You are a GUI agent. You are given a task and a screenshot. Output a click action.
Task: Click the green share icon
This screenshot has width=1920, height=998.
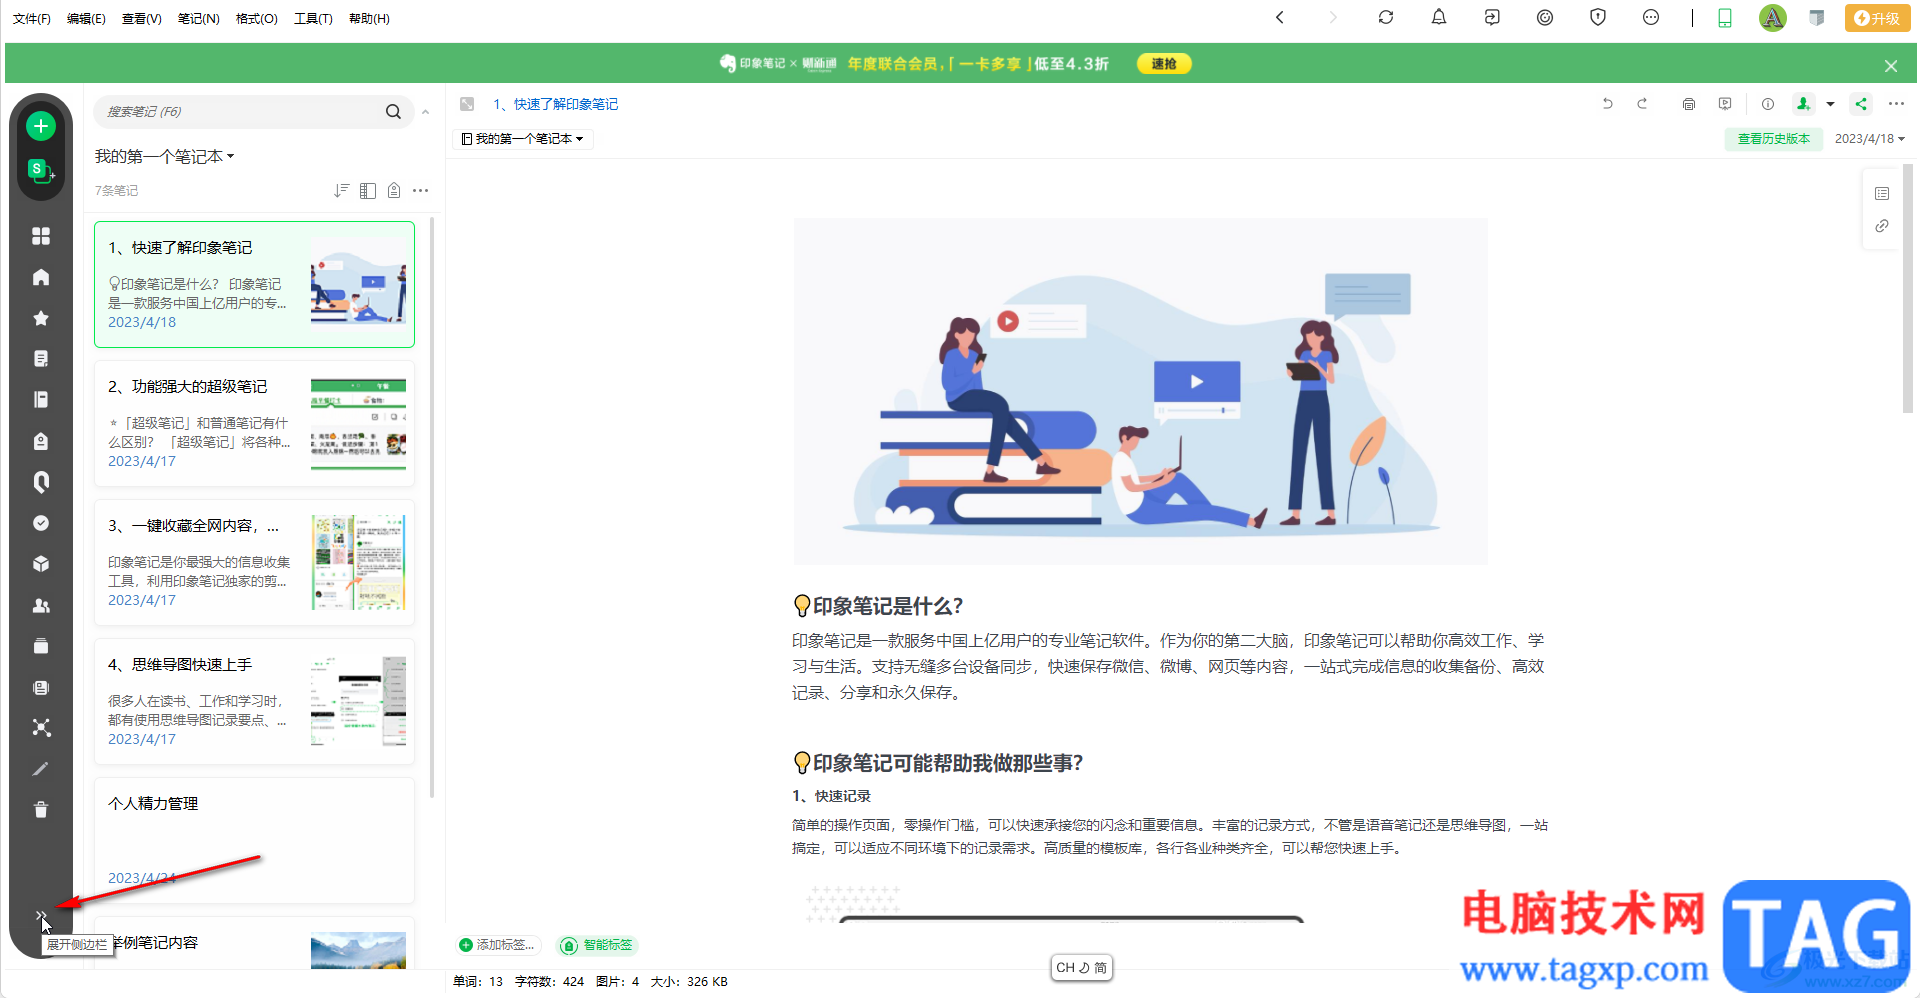coord(1861,104)
